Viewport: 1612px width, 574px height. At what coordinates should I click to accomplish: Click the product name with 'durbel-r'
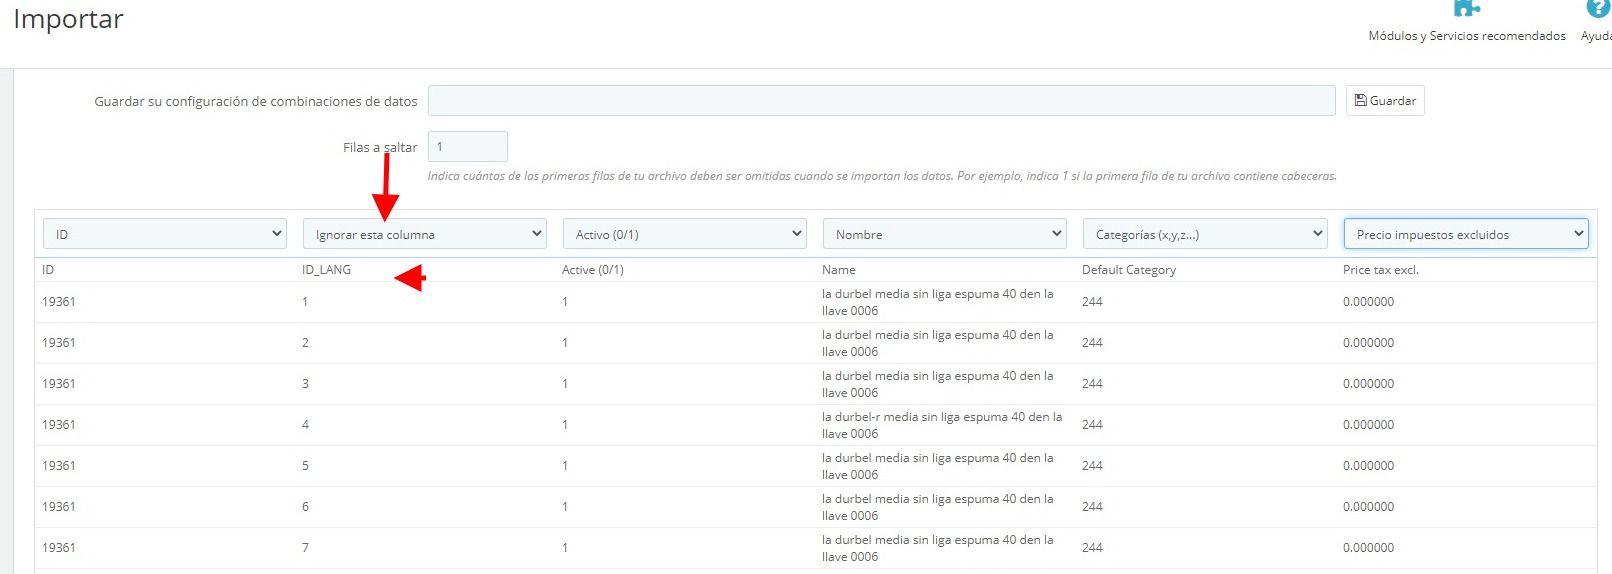(942, 425)
